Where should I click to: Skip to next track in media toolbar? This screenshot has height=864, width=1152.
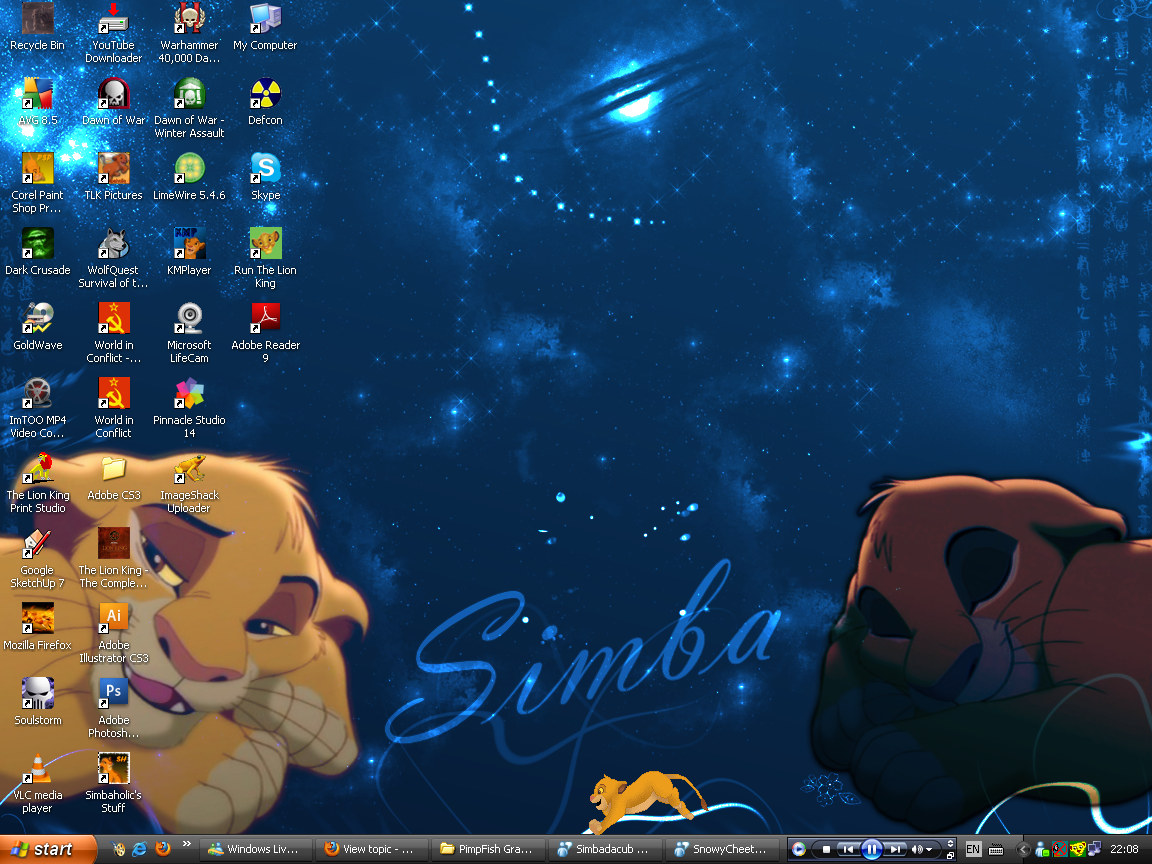click(895, 849)
